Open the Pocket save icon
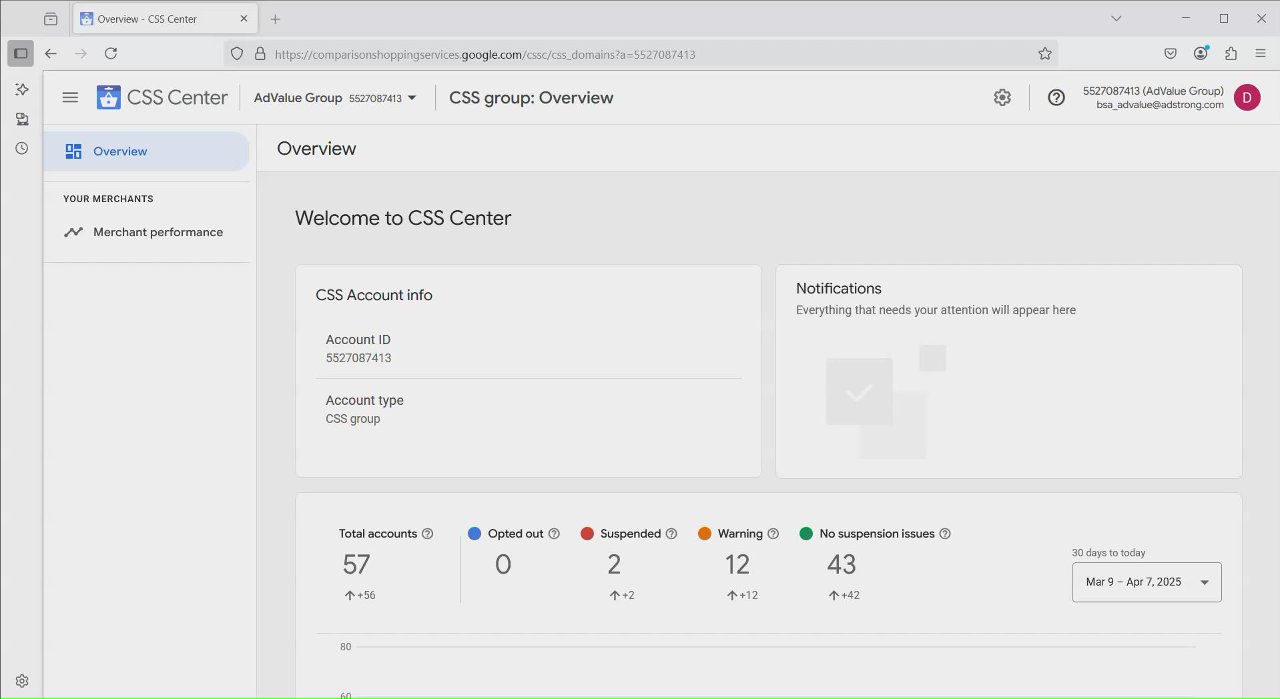 pos(1170,54)
